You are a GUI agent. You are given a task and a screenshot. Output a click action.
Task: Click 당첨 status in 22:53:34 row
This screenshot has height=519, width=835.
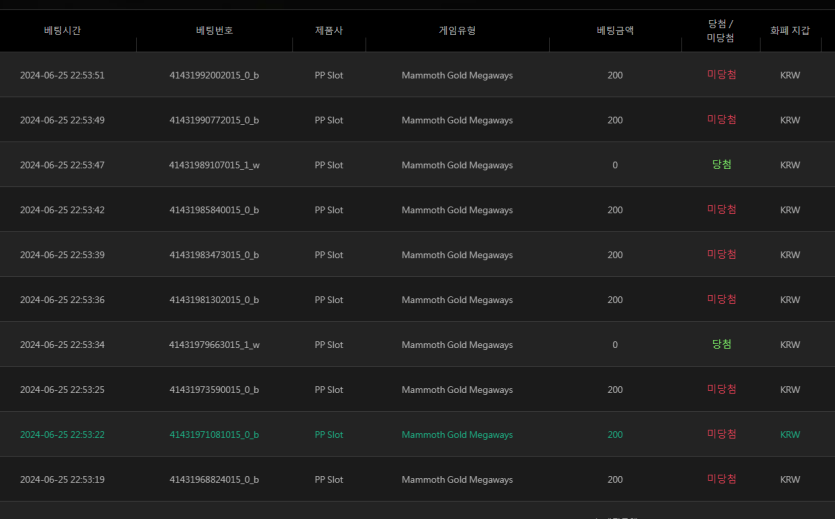tap(722, 344)
